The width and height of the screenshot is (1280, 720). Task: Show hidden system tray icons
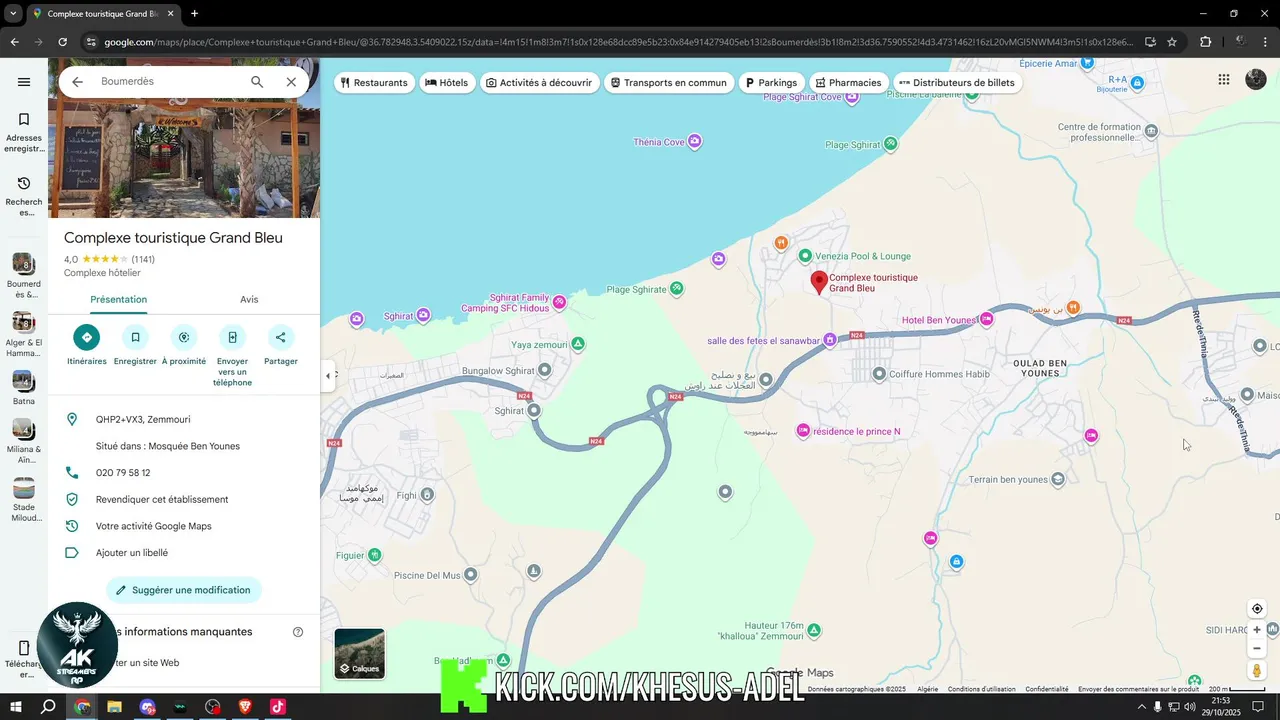pos(1141,707)
